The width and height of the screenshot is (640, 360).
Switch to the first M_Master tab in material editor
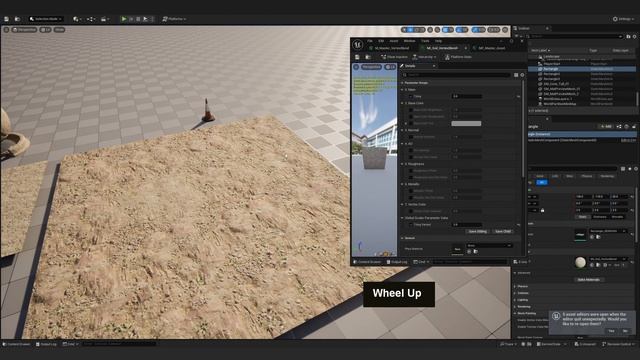tap(392, 48)
